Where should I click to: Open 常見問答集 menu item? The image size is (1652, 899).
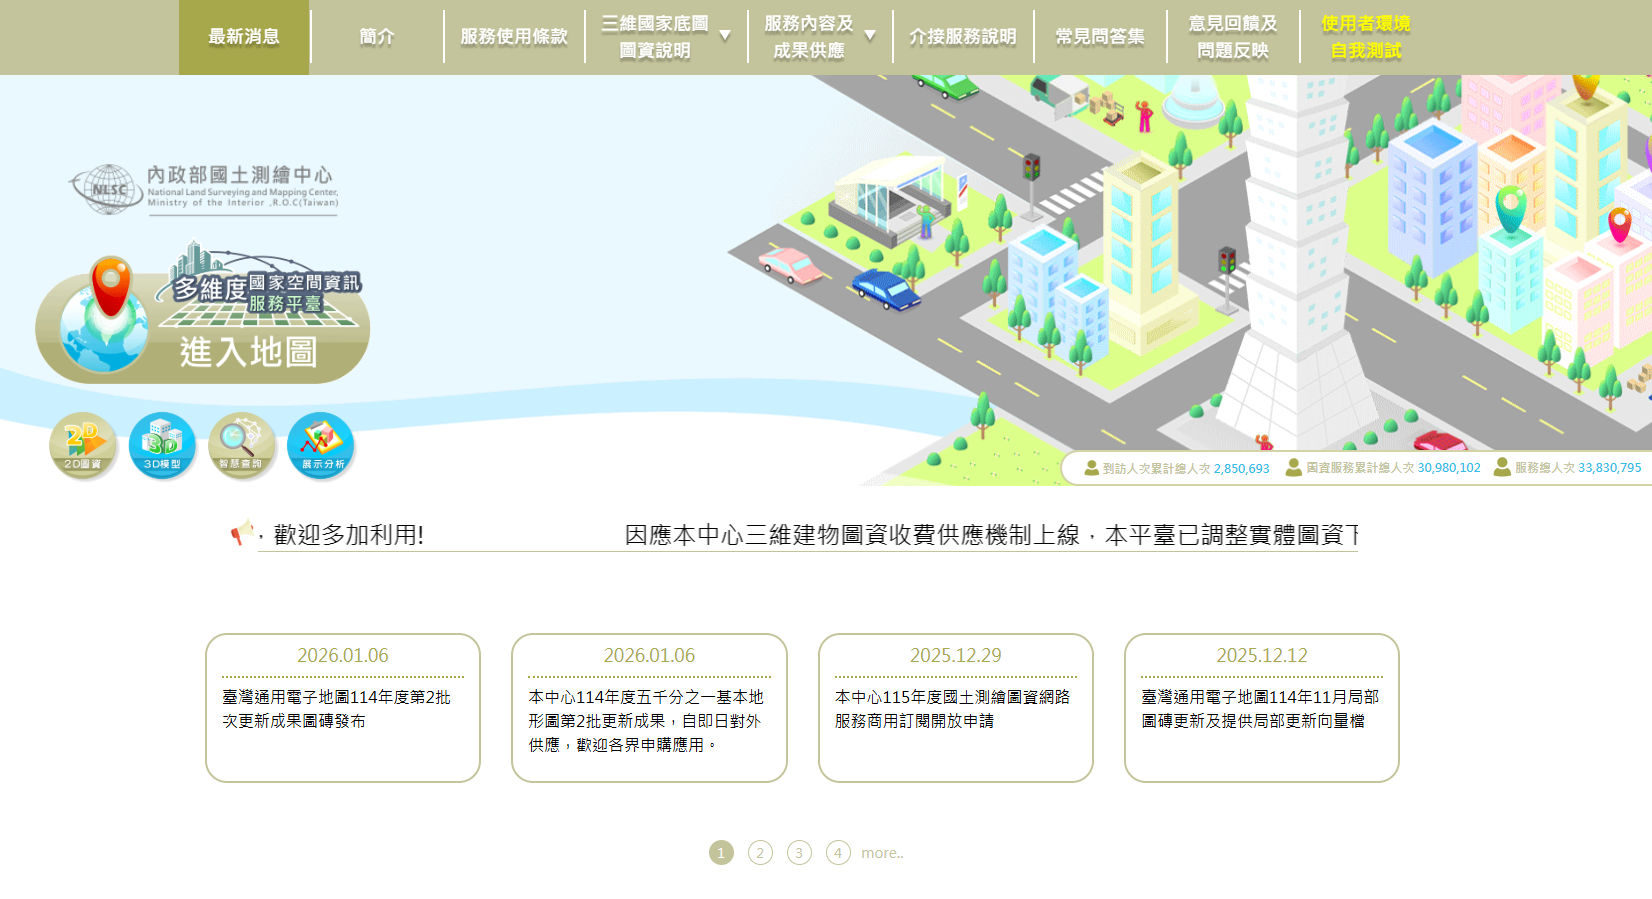click(x=1100, y=37)
